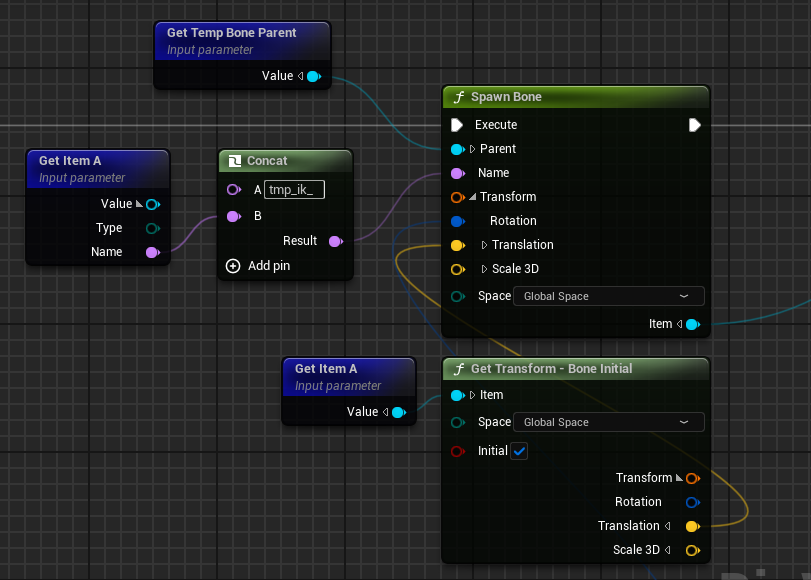Expand the Value arrow on lower Get Item A
This screenshot has height=580, width=811.
[385, 412]
